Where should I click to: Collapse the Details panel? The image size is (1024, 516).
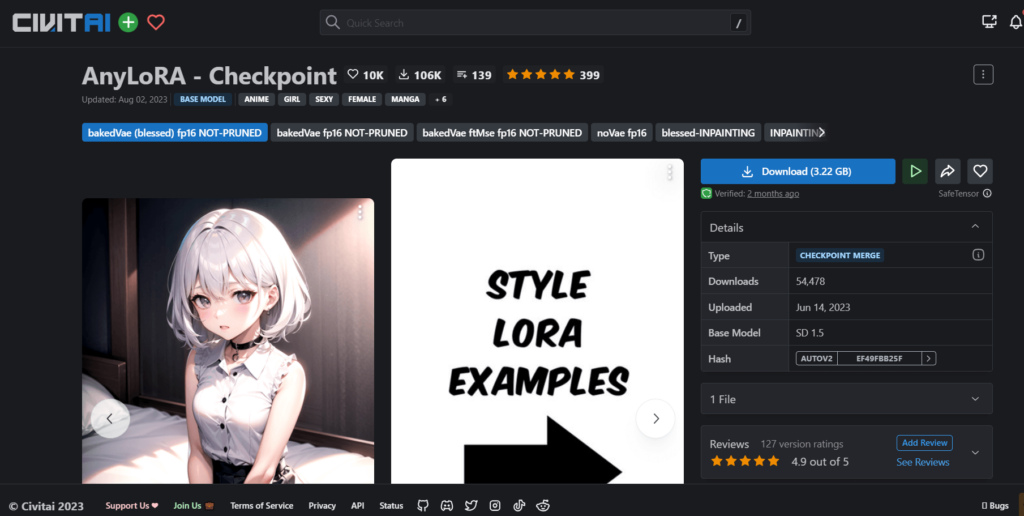click(975, 228)
